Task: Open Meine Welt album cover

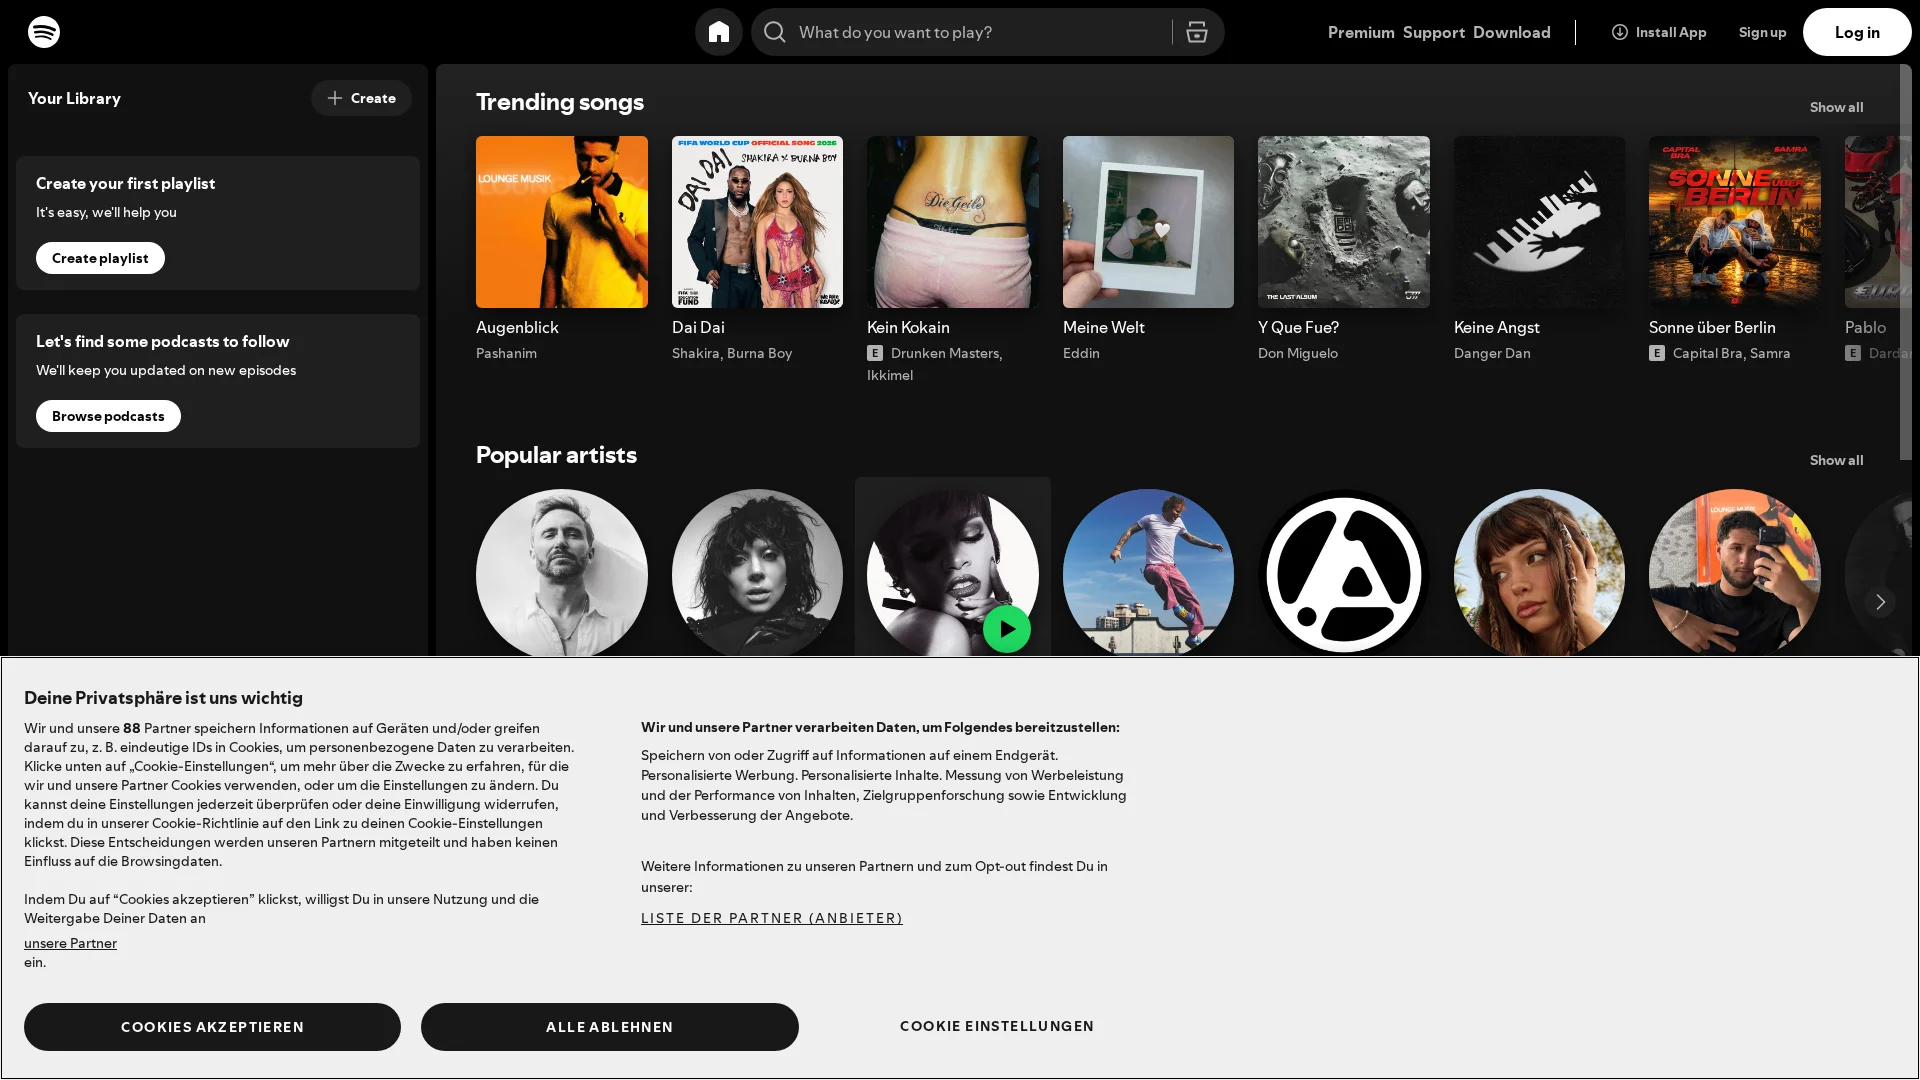Action: pos(1148,222)
